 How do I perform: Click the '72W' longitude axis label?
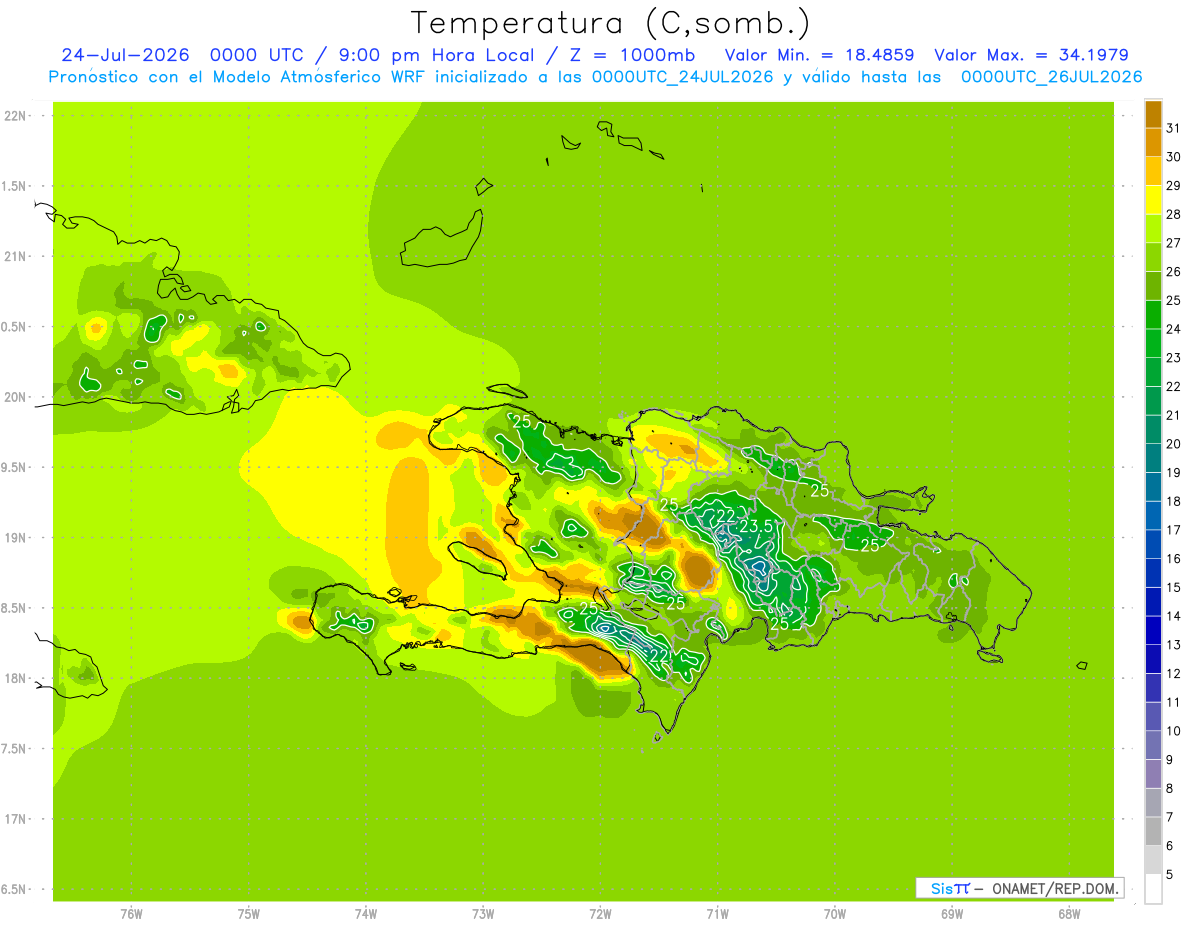coord(600,914)
